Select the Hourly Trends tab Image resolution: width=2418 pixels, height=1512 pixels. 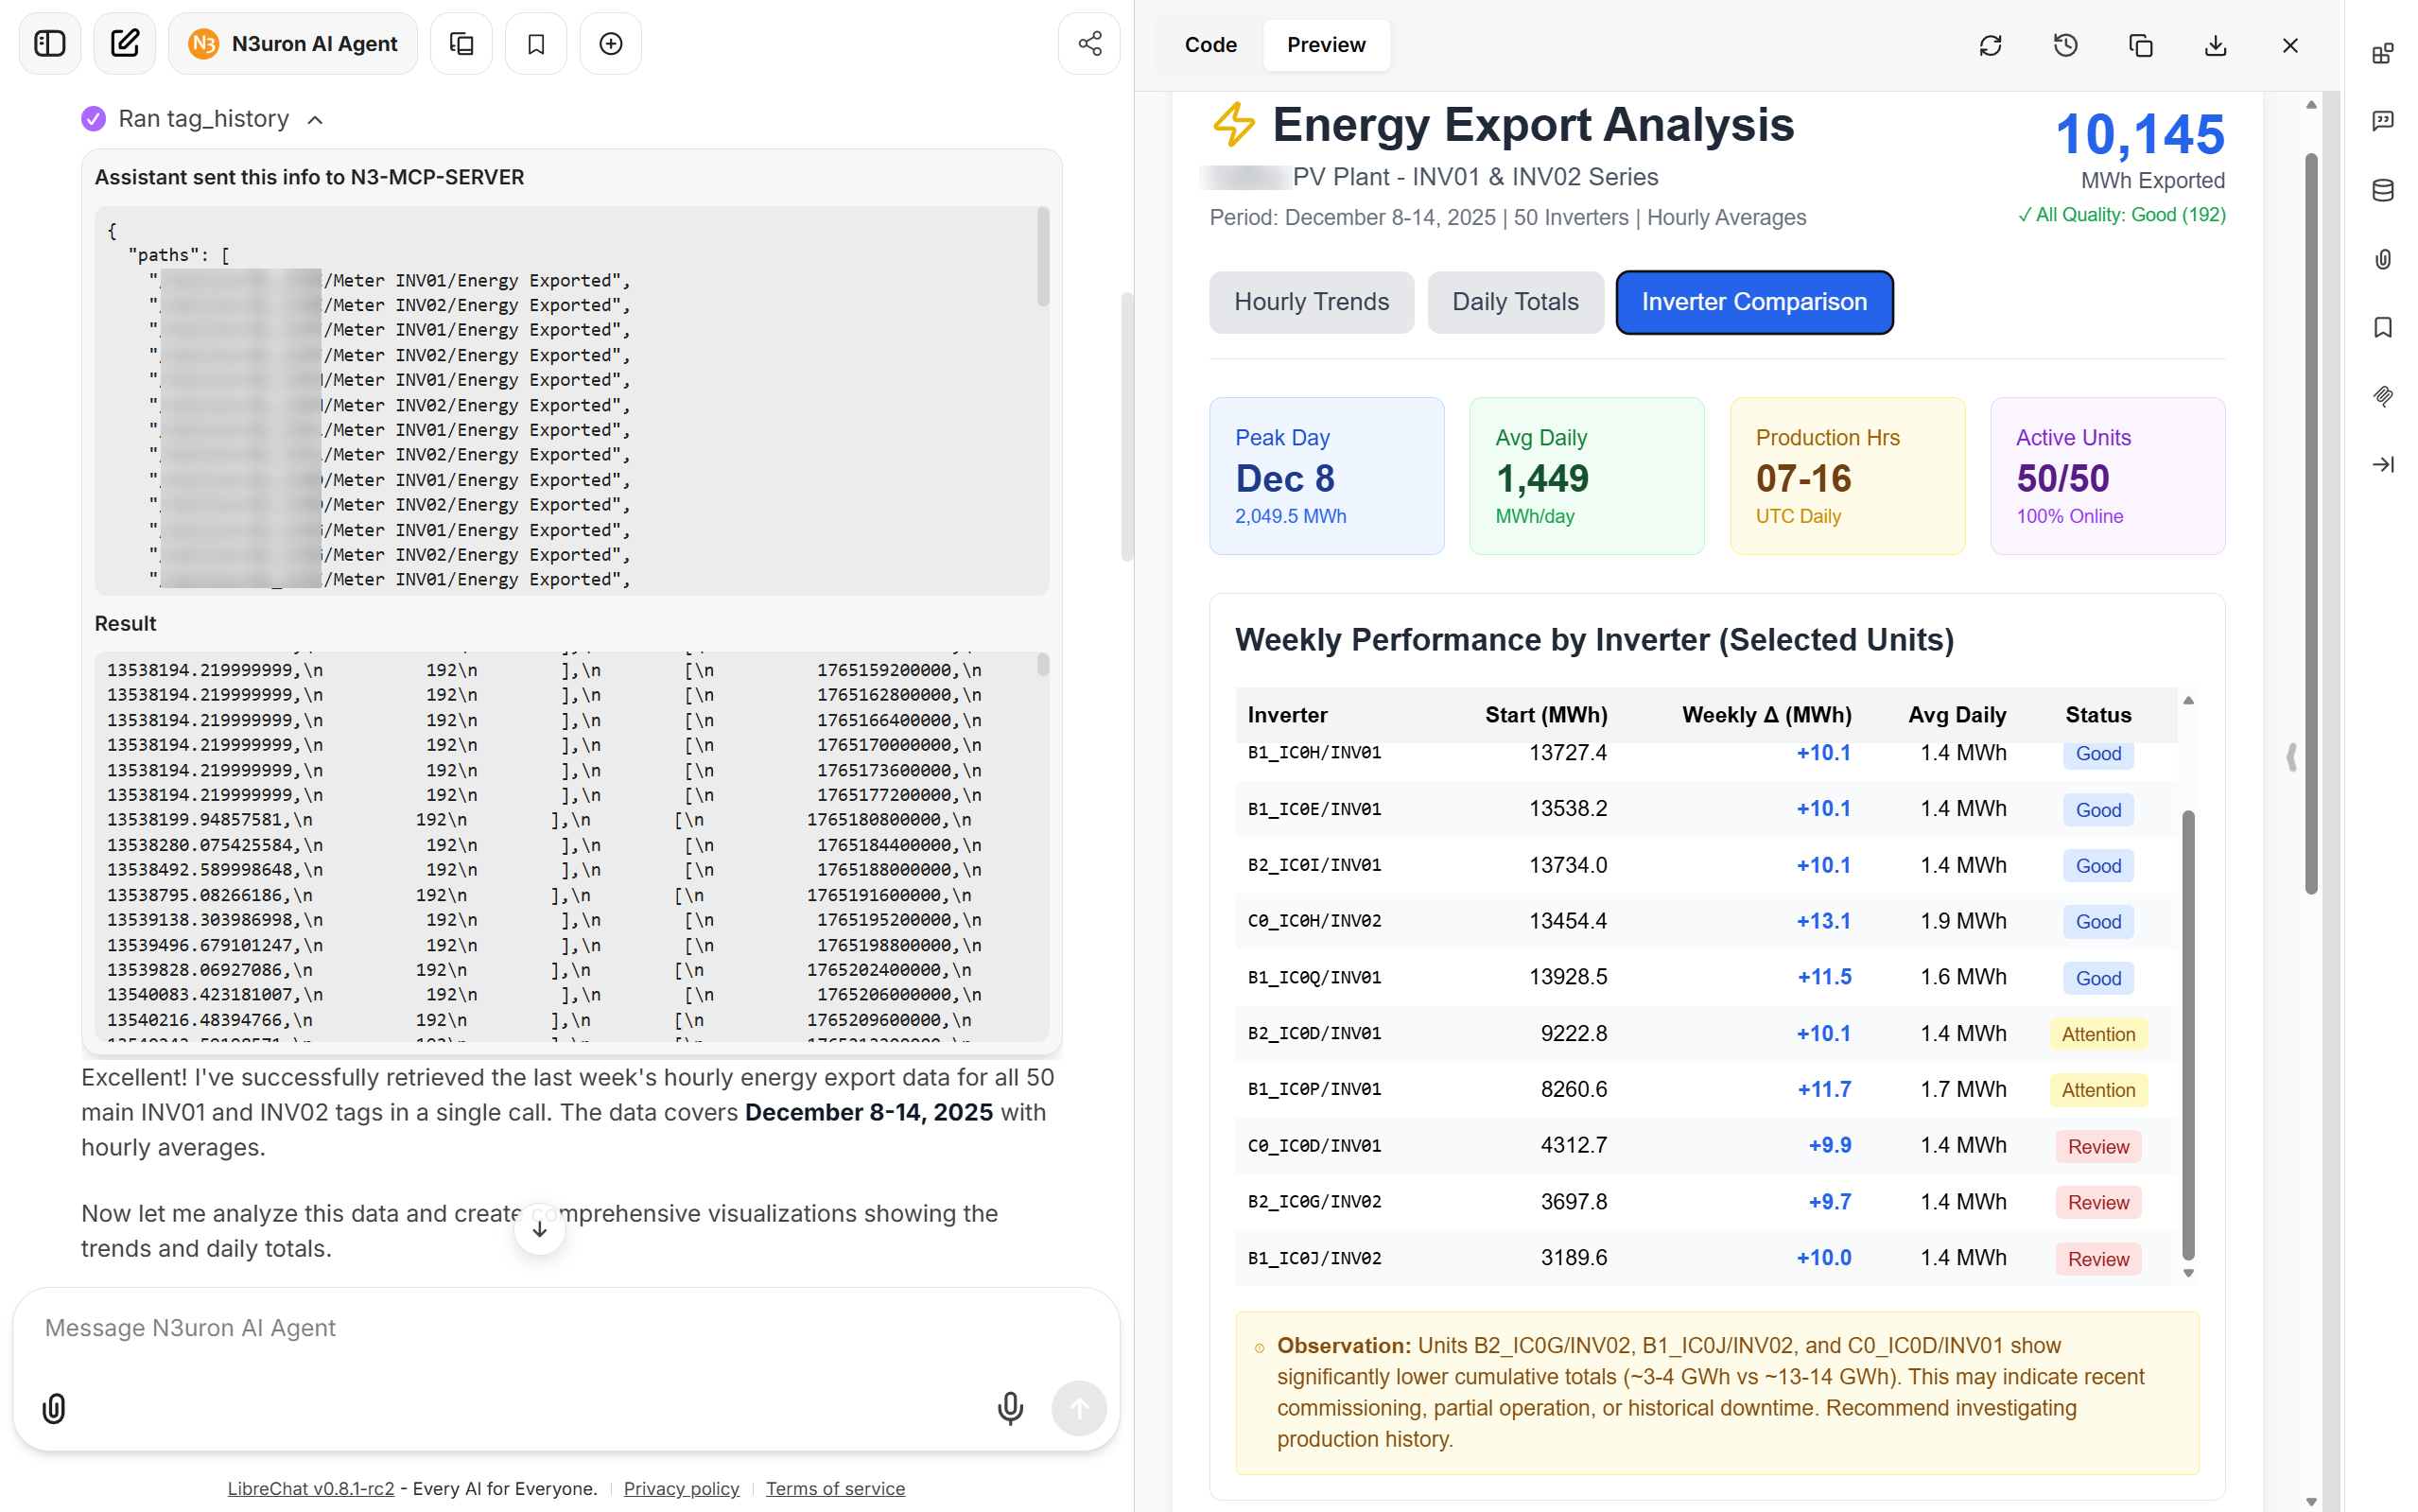click(1311, 302)
